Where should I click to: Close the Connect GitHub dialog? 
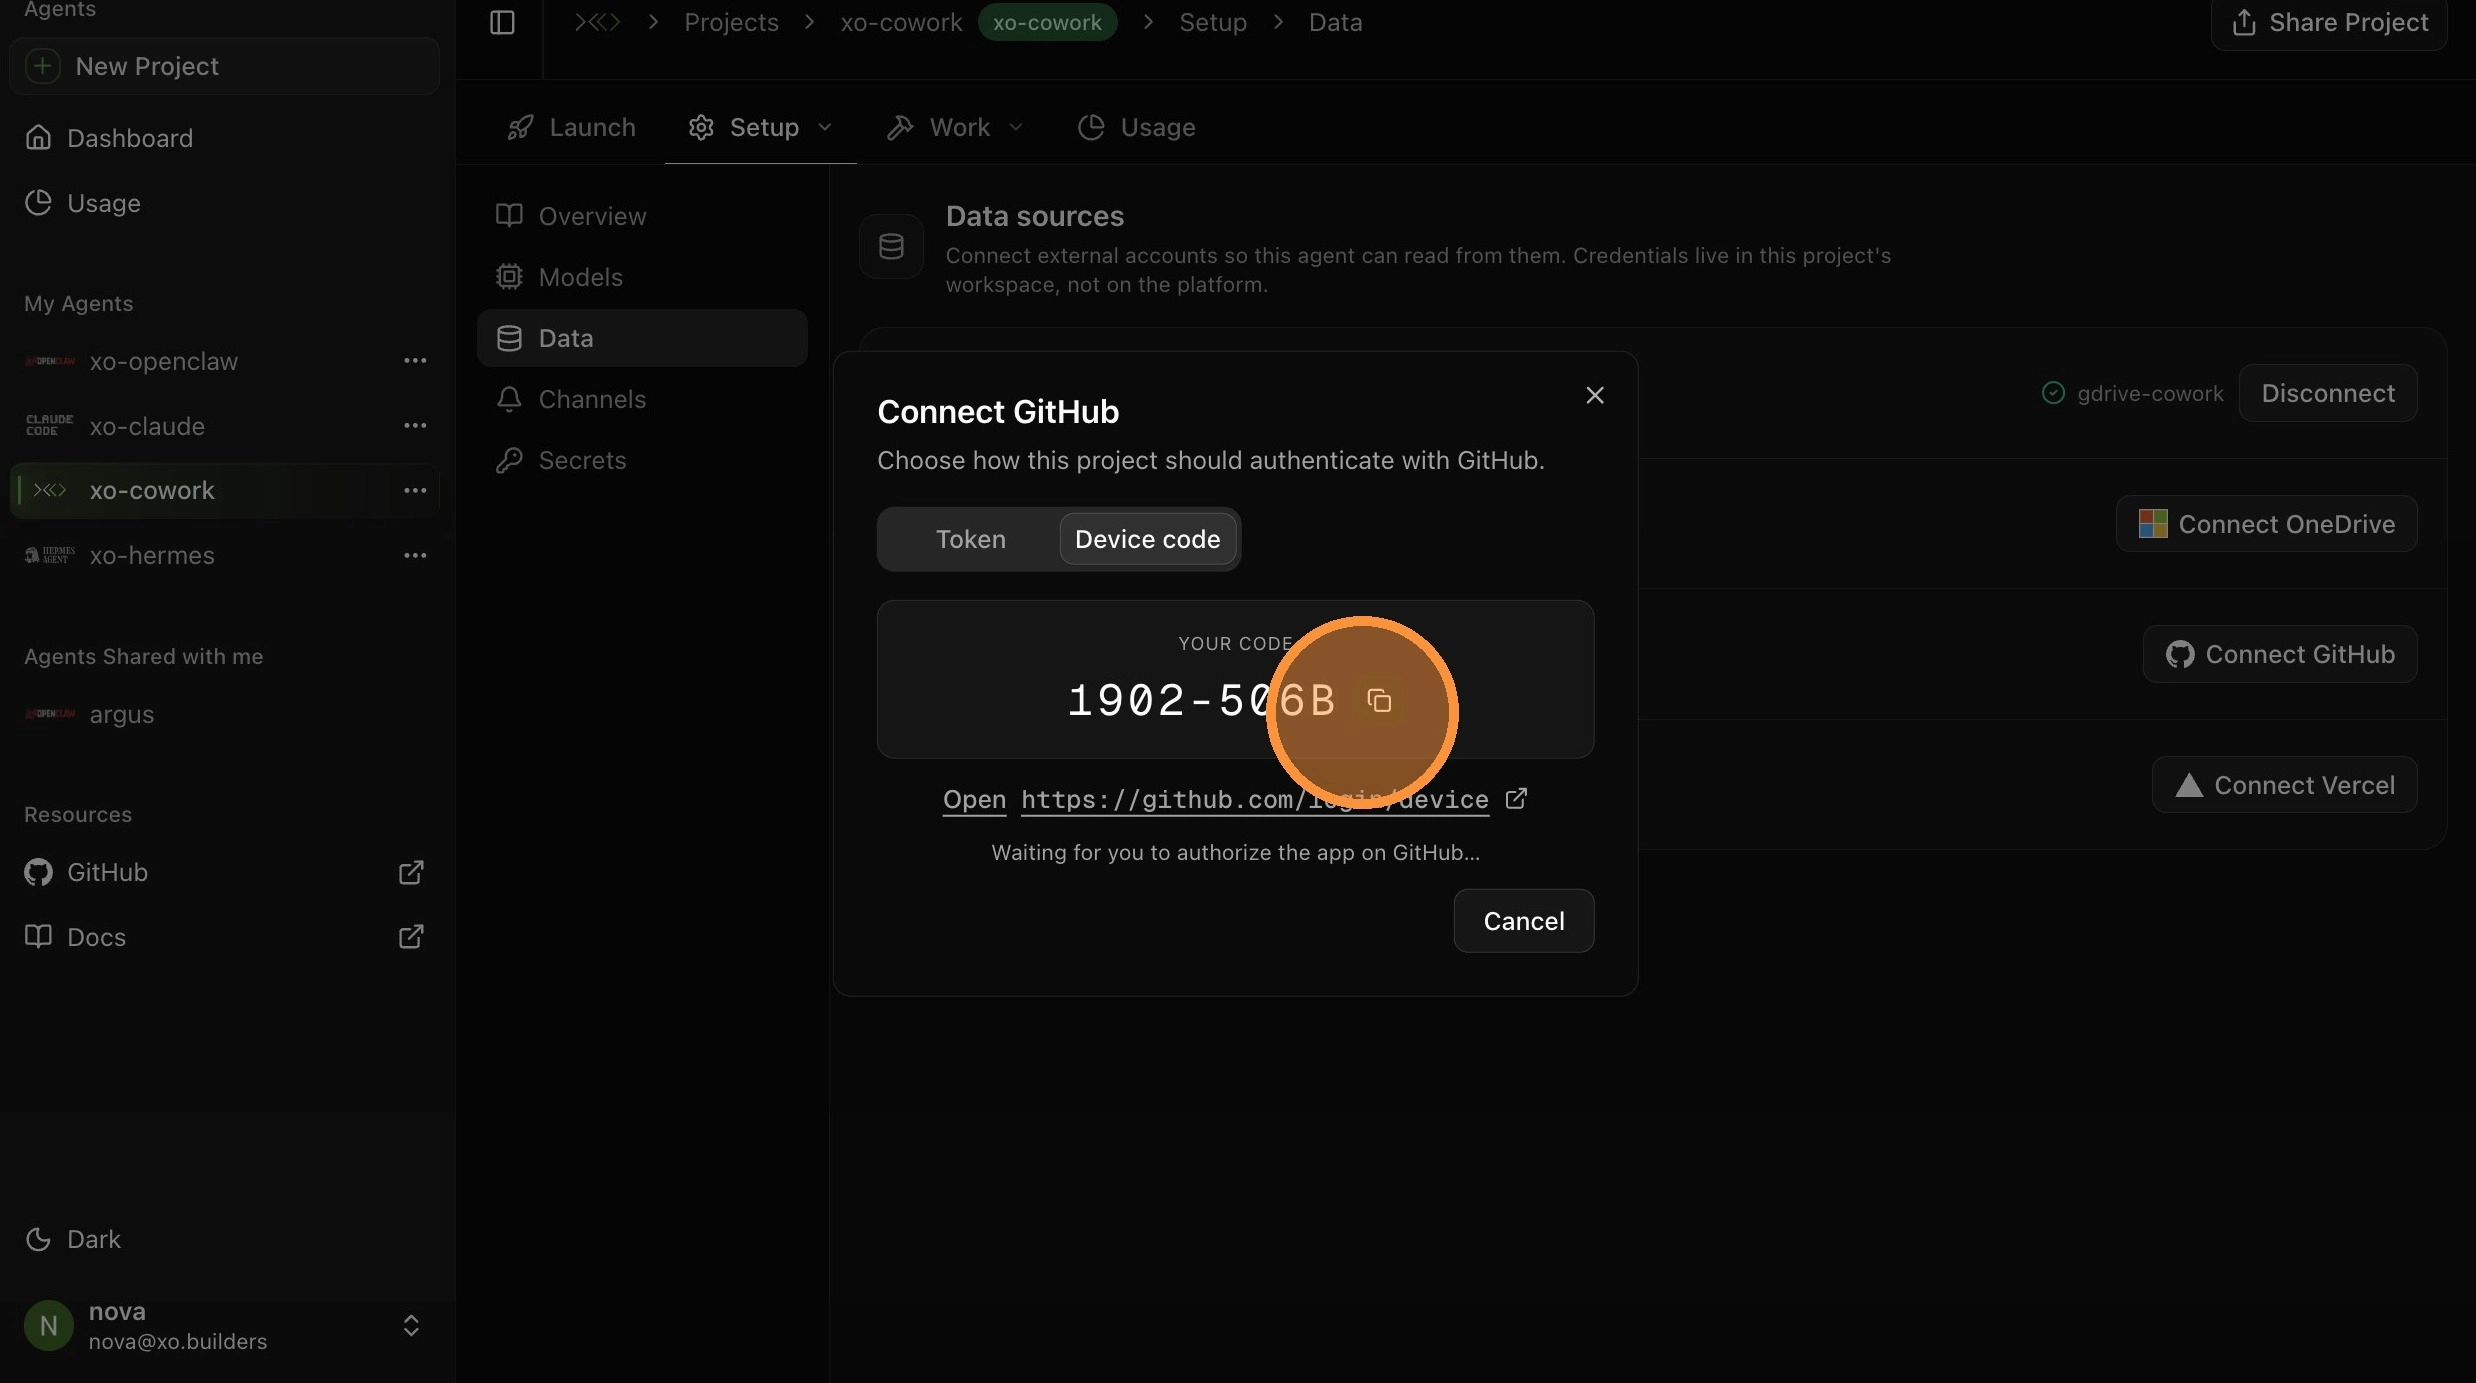[1595, 395]
